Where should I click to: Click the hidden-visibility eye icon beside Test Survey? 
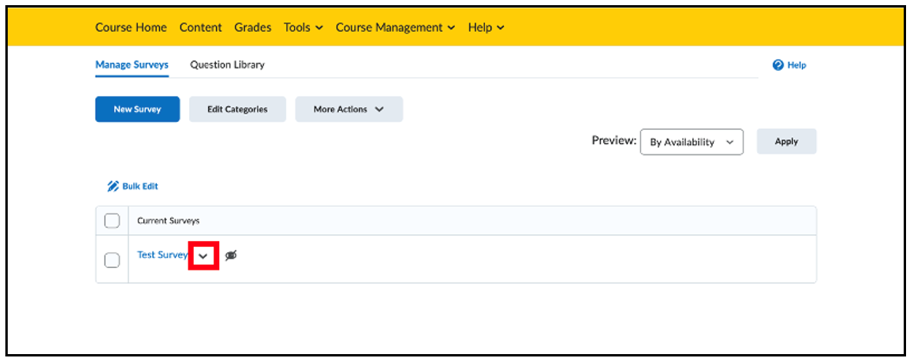[x=231, y=255]
